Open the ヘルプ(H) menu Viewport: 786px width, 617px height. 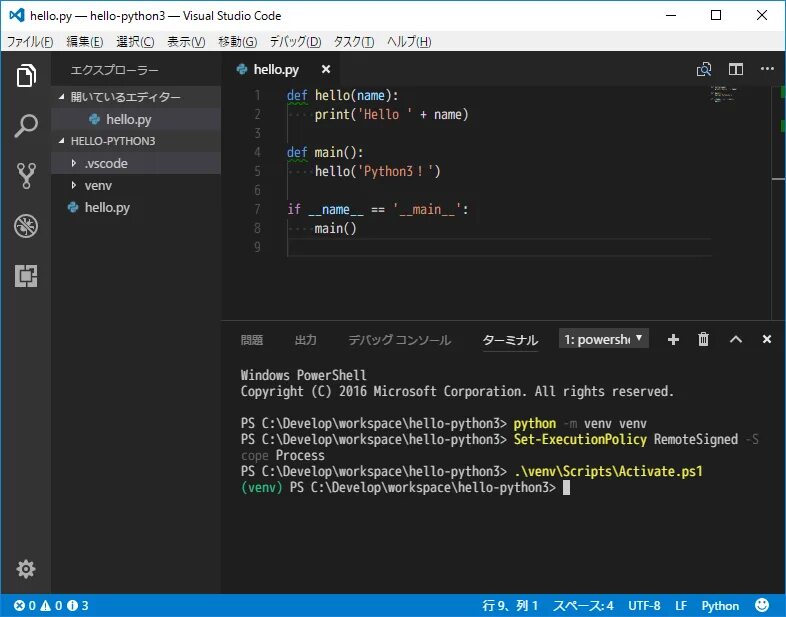click(409, 42)
